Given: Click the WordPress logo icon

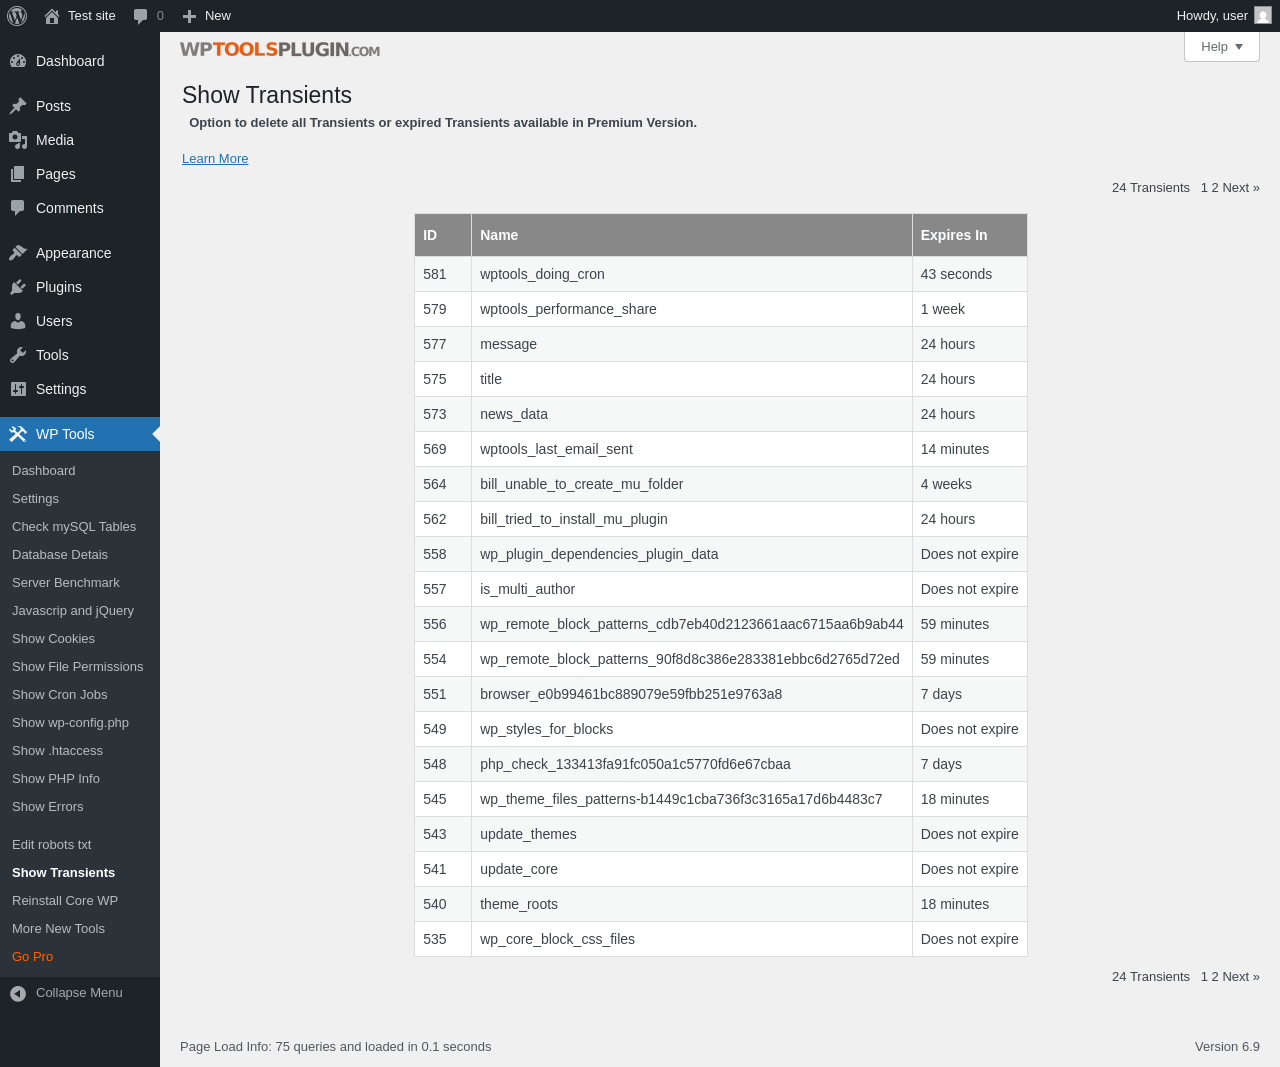Looking at the screenshot, I should [x=17, y=16].
